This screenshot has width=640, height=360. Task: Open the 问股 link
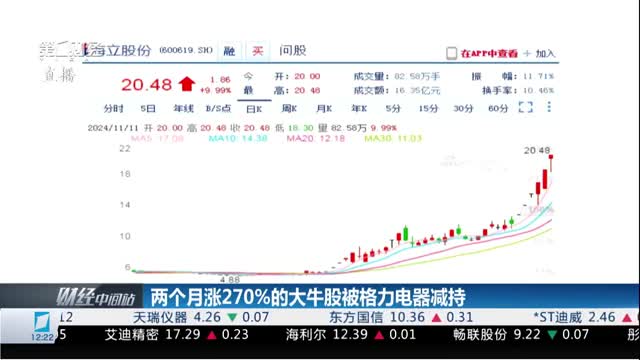(x=293, y=51)
